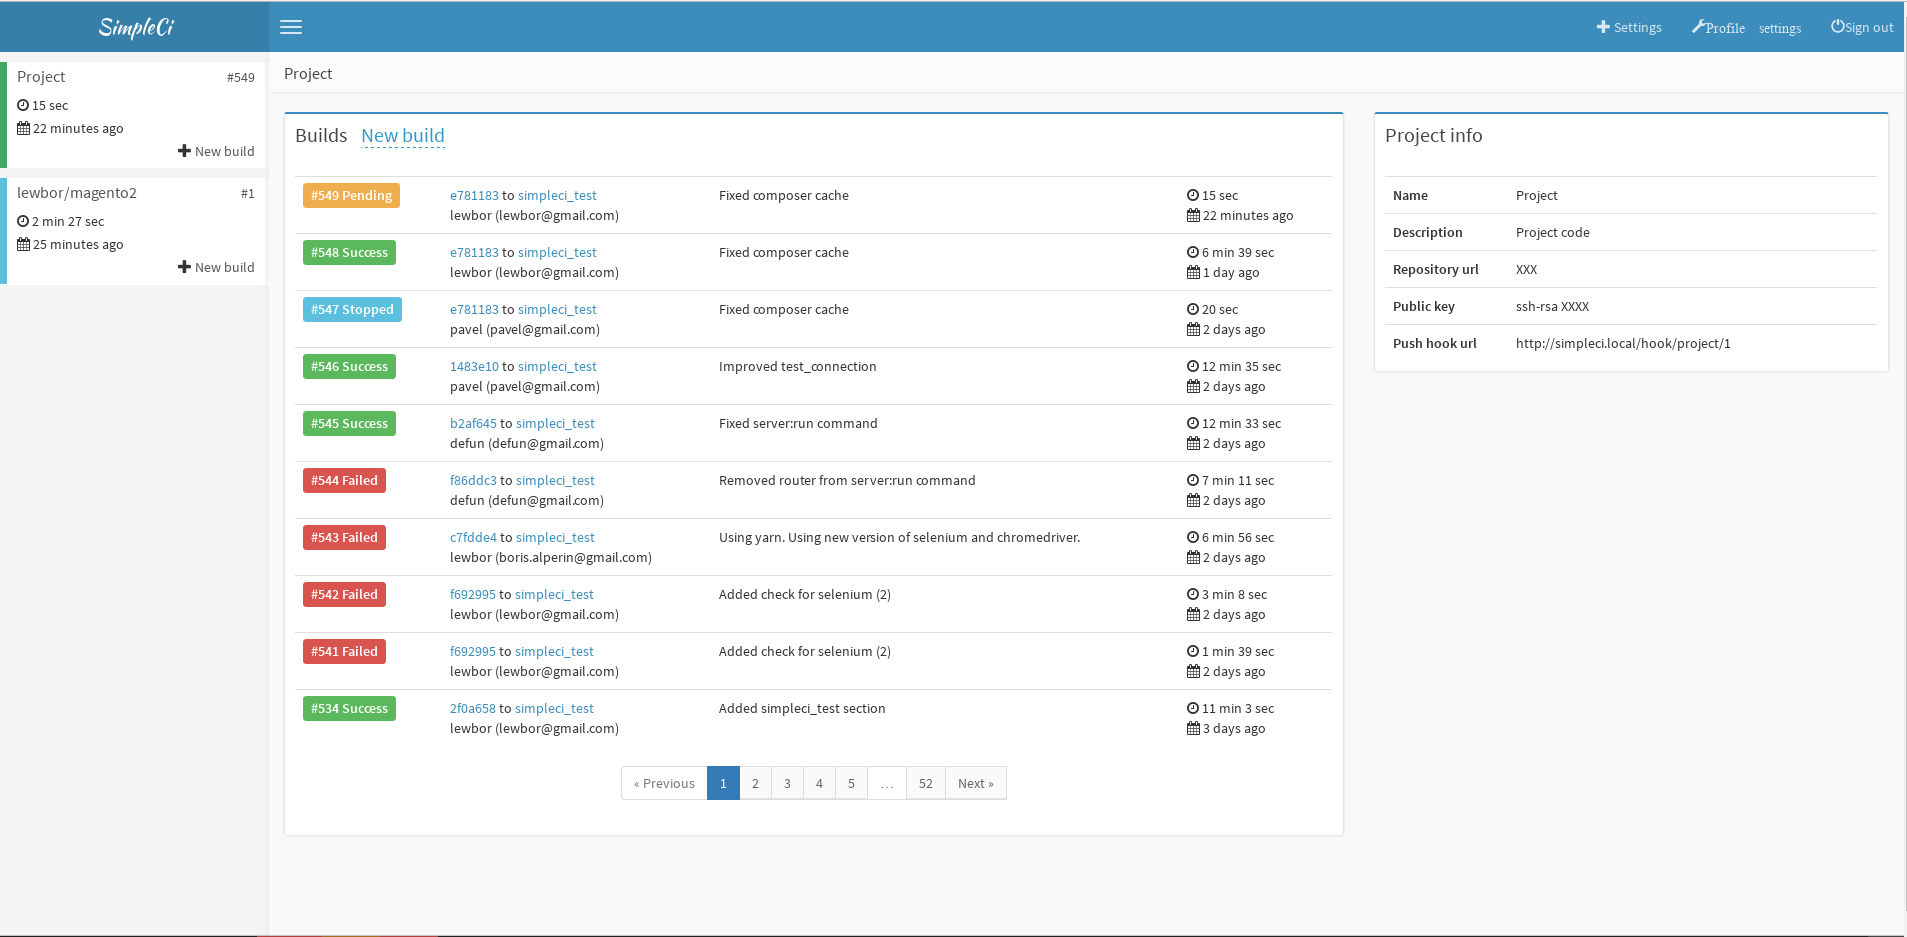Screen dimensions: 1907x937
Task: Sign out from the top bar
Action: [1862, 27]
